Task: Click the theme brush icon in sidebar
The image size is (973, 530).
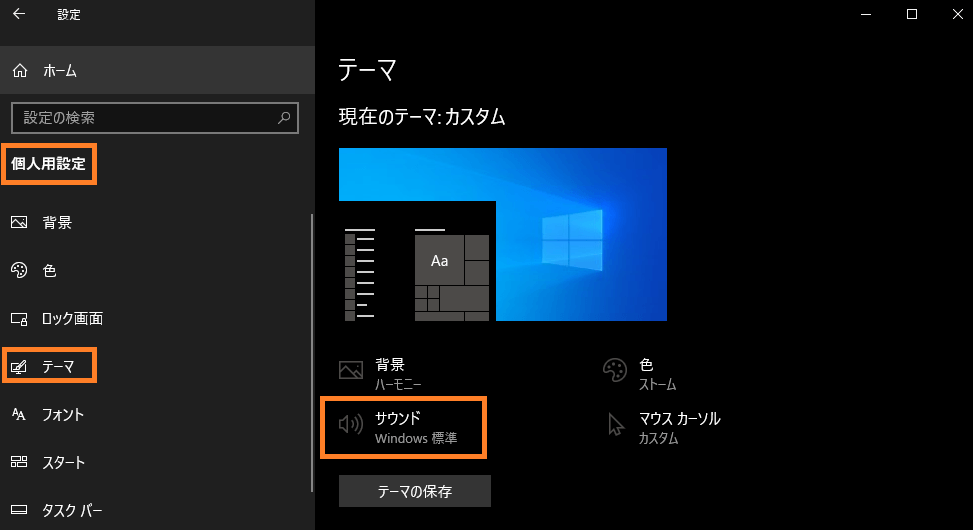Action: (x=19, y=367)
